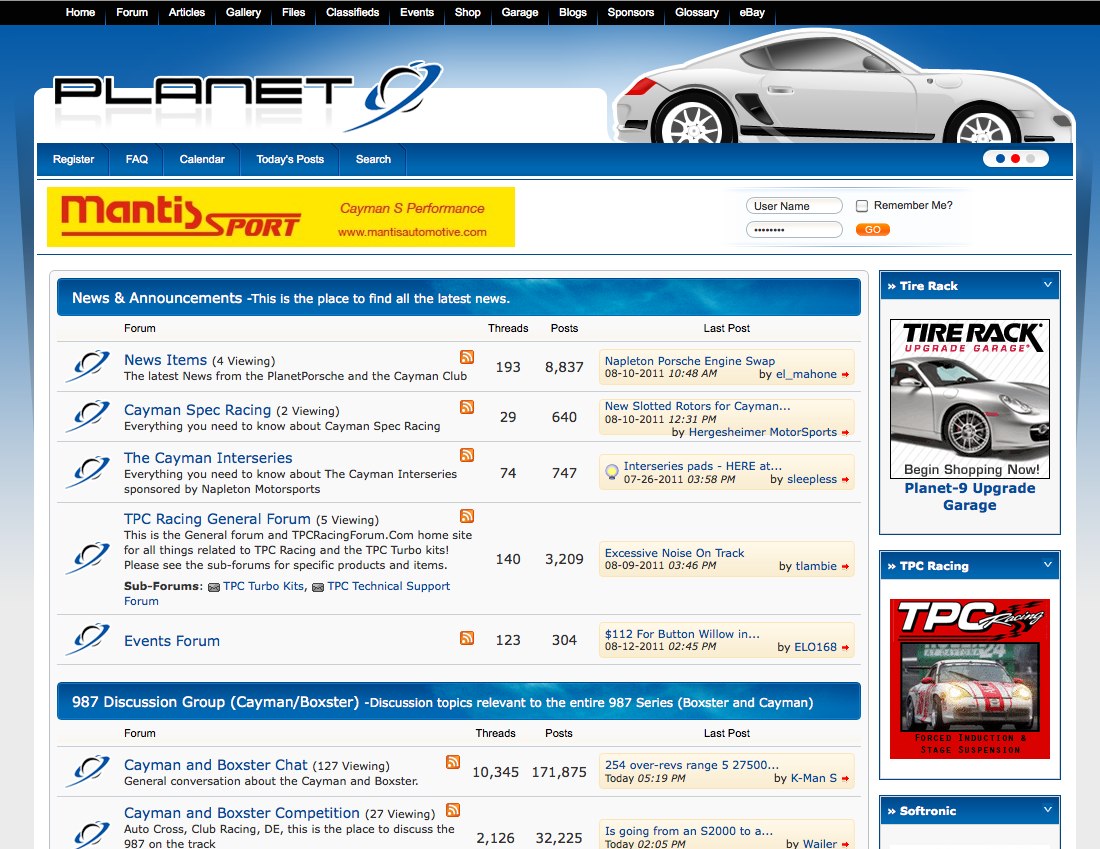This screenshot has width=1100, height=849.
Task: Click the lightbulb icon on Interseries pads post
Action: (x=612, y=472)
